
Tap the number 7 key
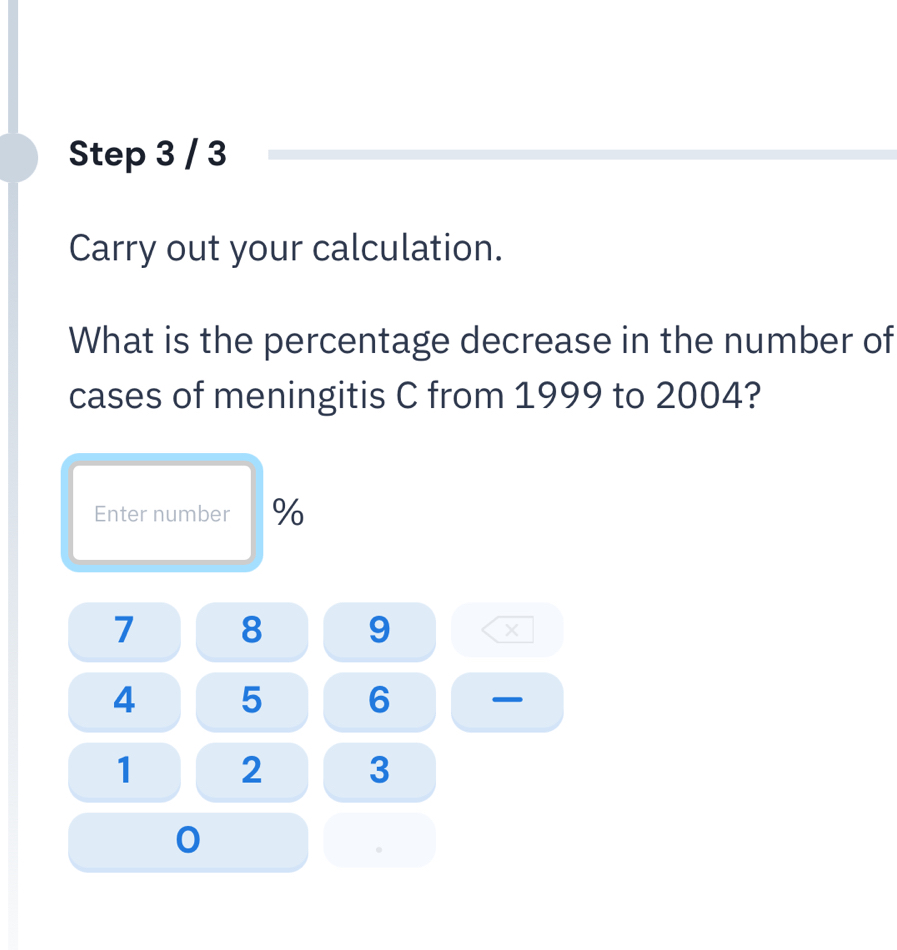124,630
